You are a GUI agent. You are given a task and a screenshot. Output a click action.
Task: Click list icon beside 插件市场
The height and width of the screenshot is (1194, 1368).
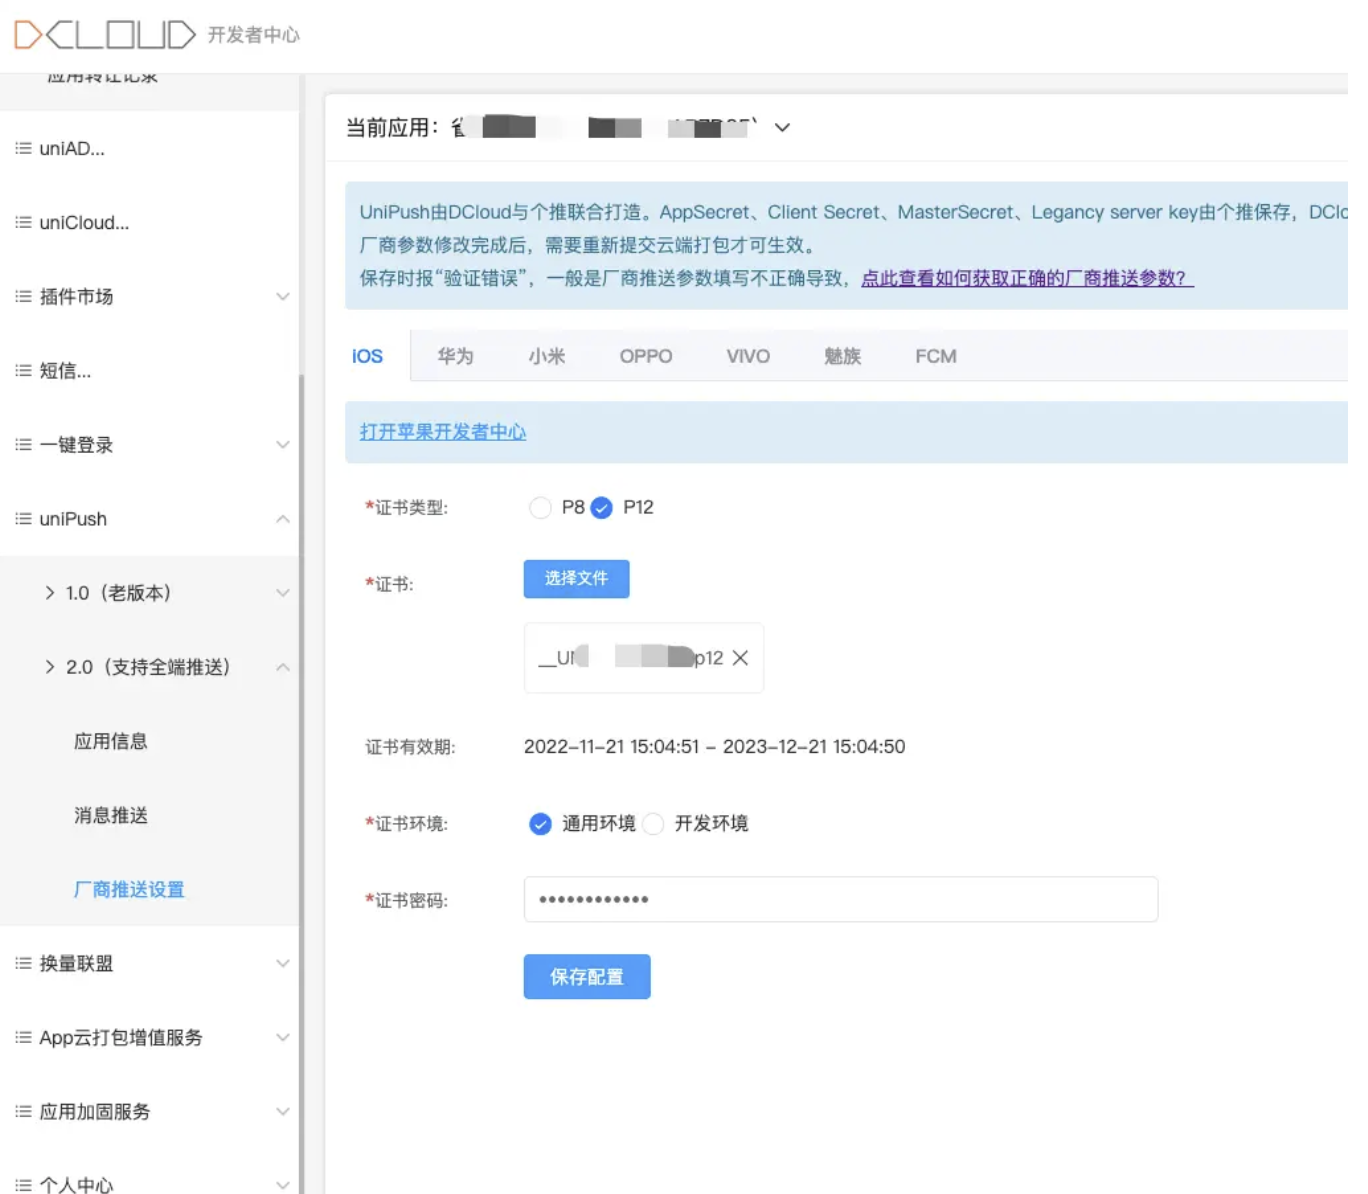[x=23, y=296]
